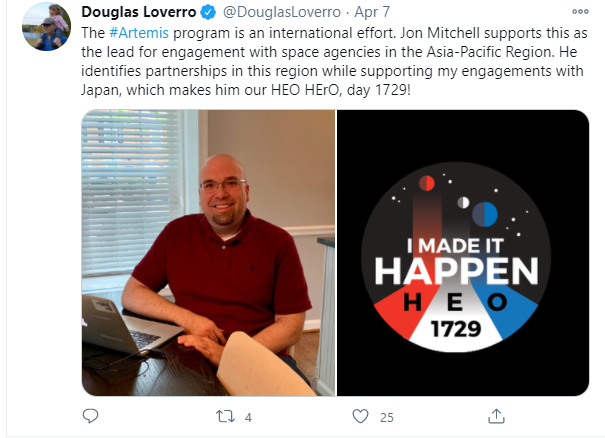
Task: Open the Douglas Loverro display name
Action: pyautogui.click(x=139, y=12)
